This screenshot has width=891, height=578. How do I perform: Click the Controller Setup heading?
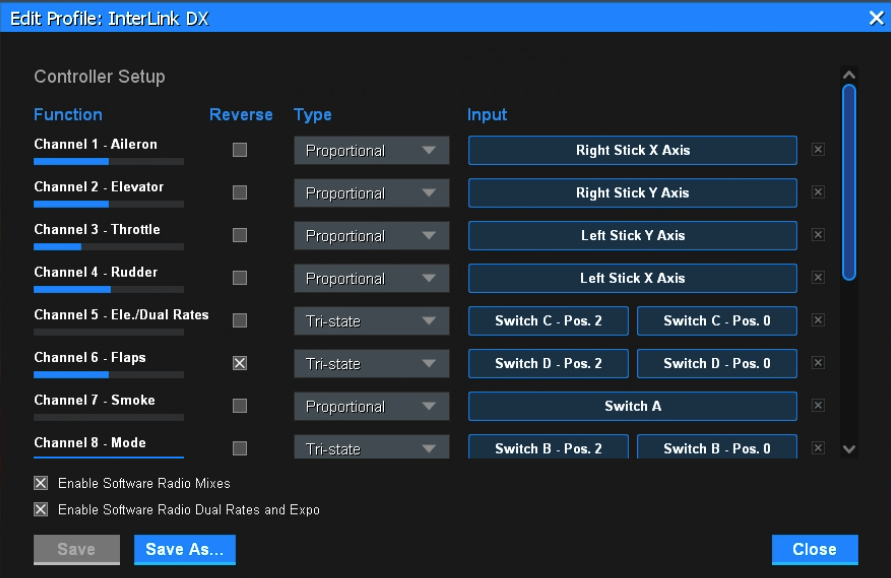point(99,76)
